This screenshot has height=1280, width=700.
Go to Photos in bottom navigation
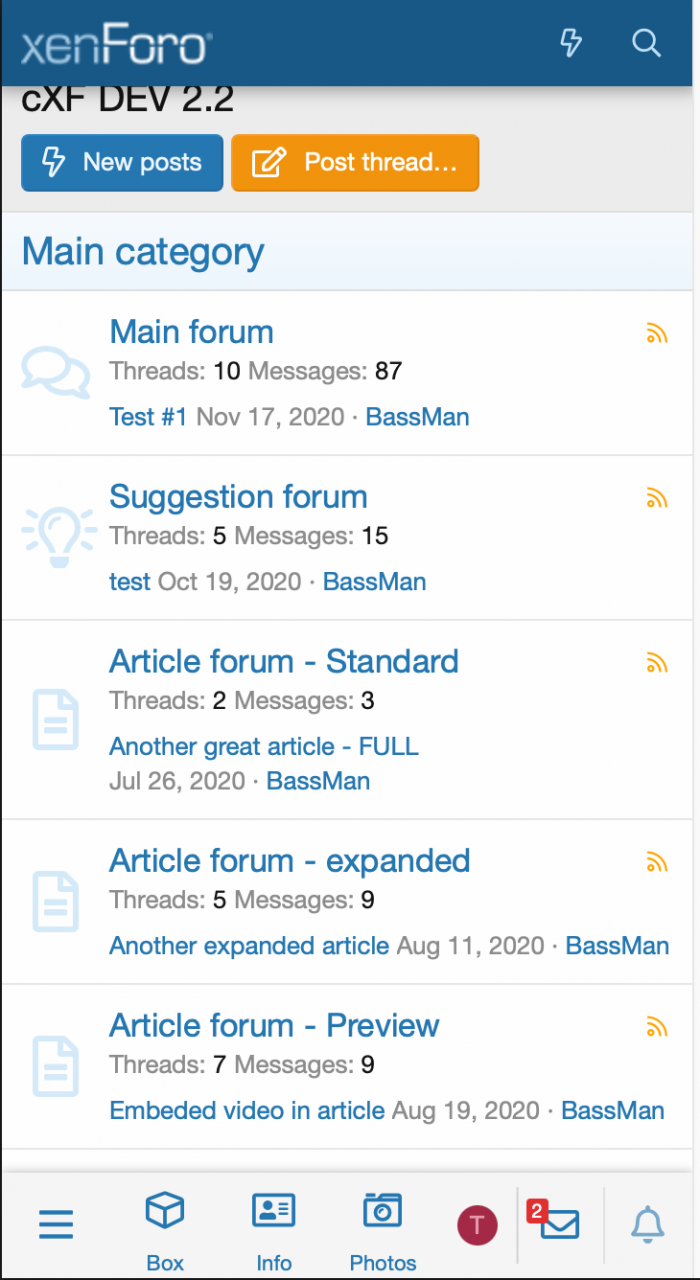(382, 1229)
